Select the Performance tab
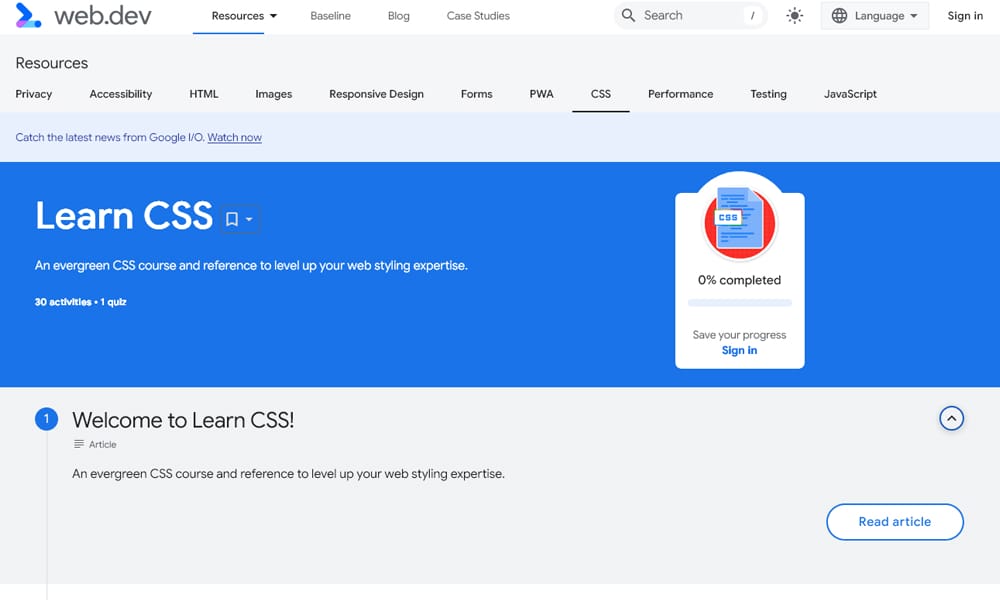1000x600 pixels. (680, 94)
